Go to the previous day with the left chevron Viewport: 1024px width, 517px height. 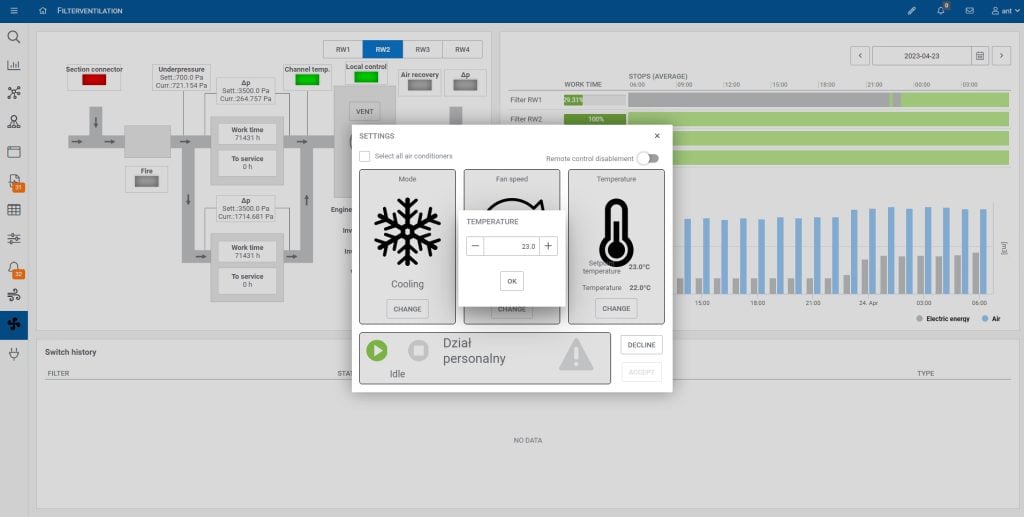(x=859, y=56)
